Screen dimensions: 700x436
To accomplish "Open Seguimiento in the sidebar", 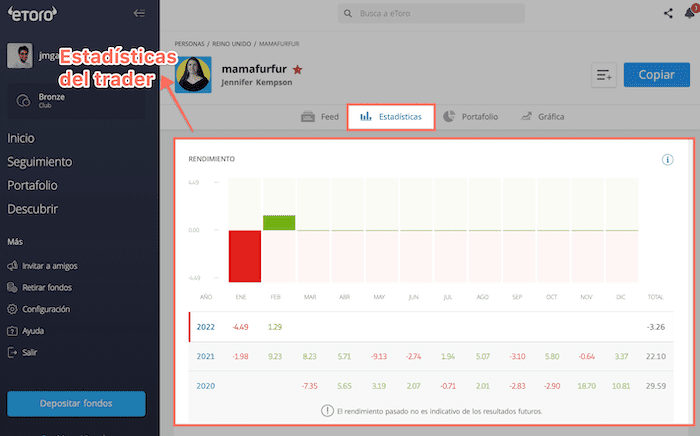I will click(40, 162).
